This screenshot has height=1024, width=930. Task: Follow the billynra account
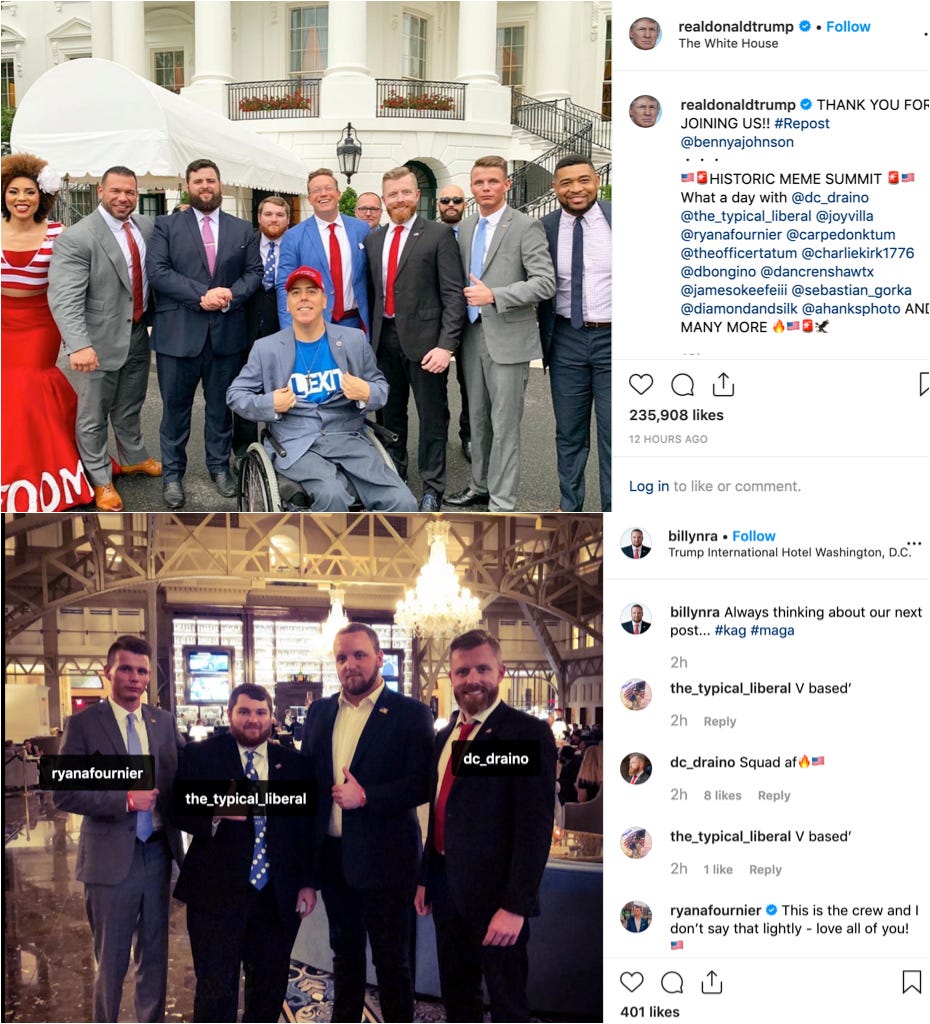tap(754, 536)
